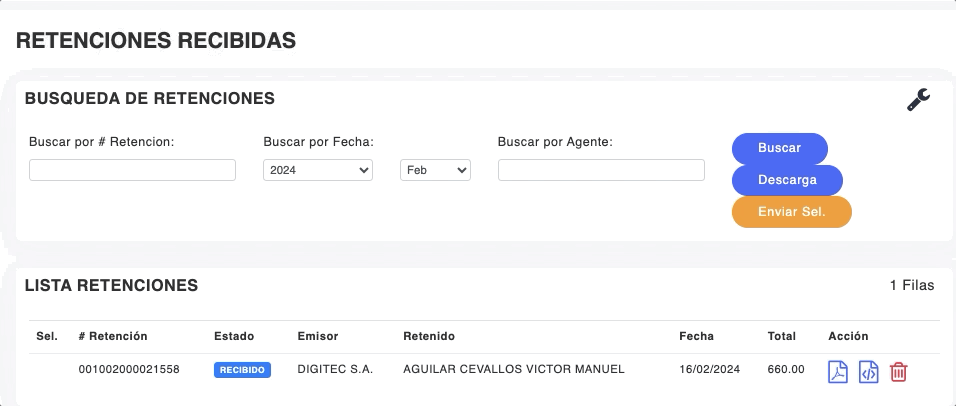The width and height of the screenshot is (956, 406).
Task: Click the name AGUILAR CEVALLOS VICTOR MANUEL
Action: coord(513,370)
